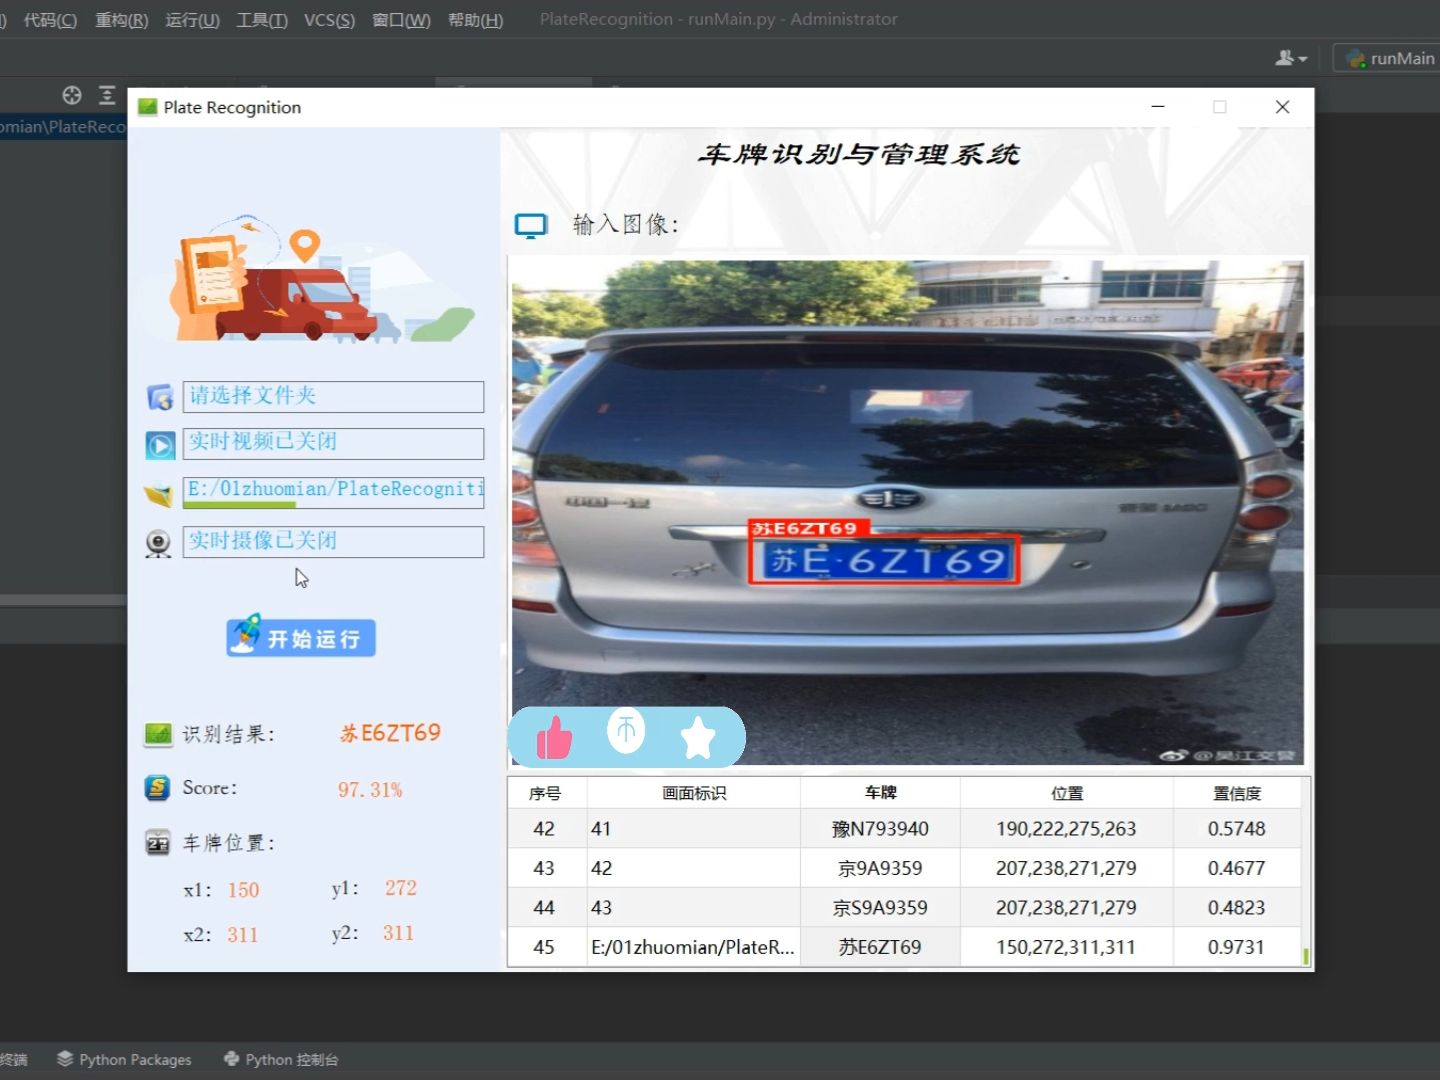Image resolution: width=1440 pixels, height=1080 pixels.
Task: Click the real-time video play icon
Action: pos(160,444)
